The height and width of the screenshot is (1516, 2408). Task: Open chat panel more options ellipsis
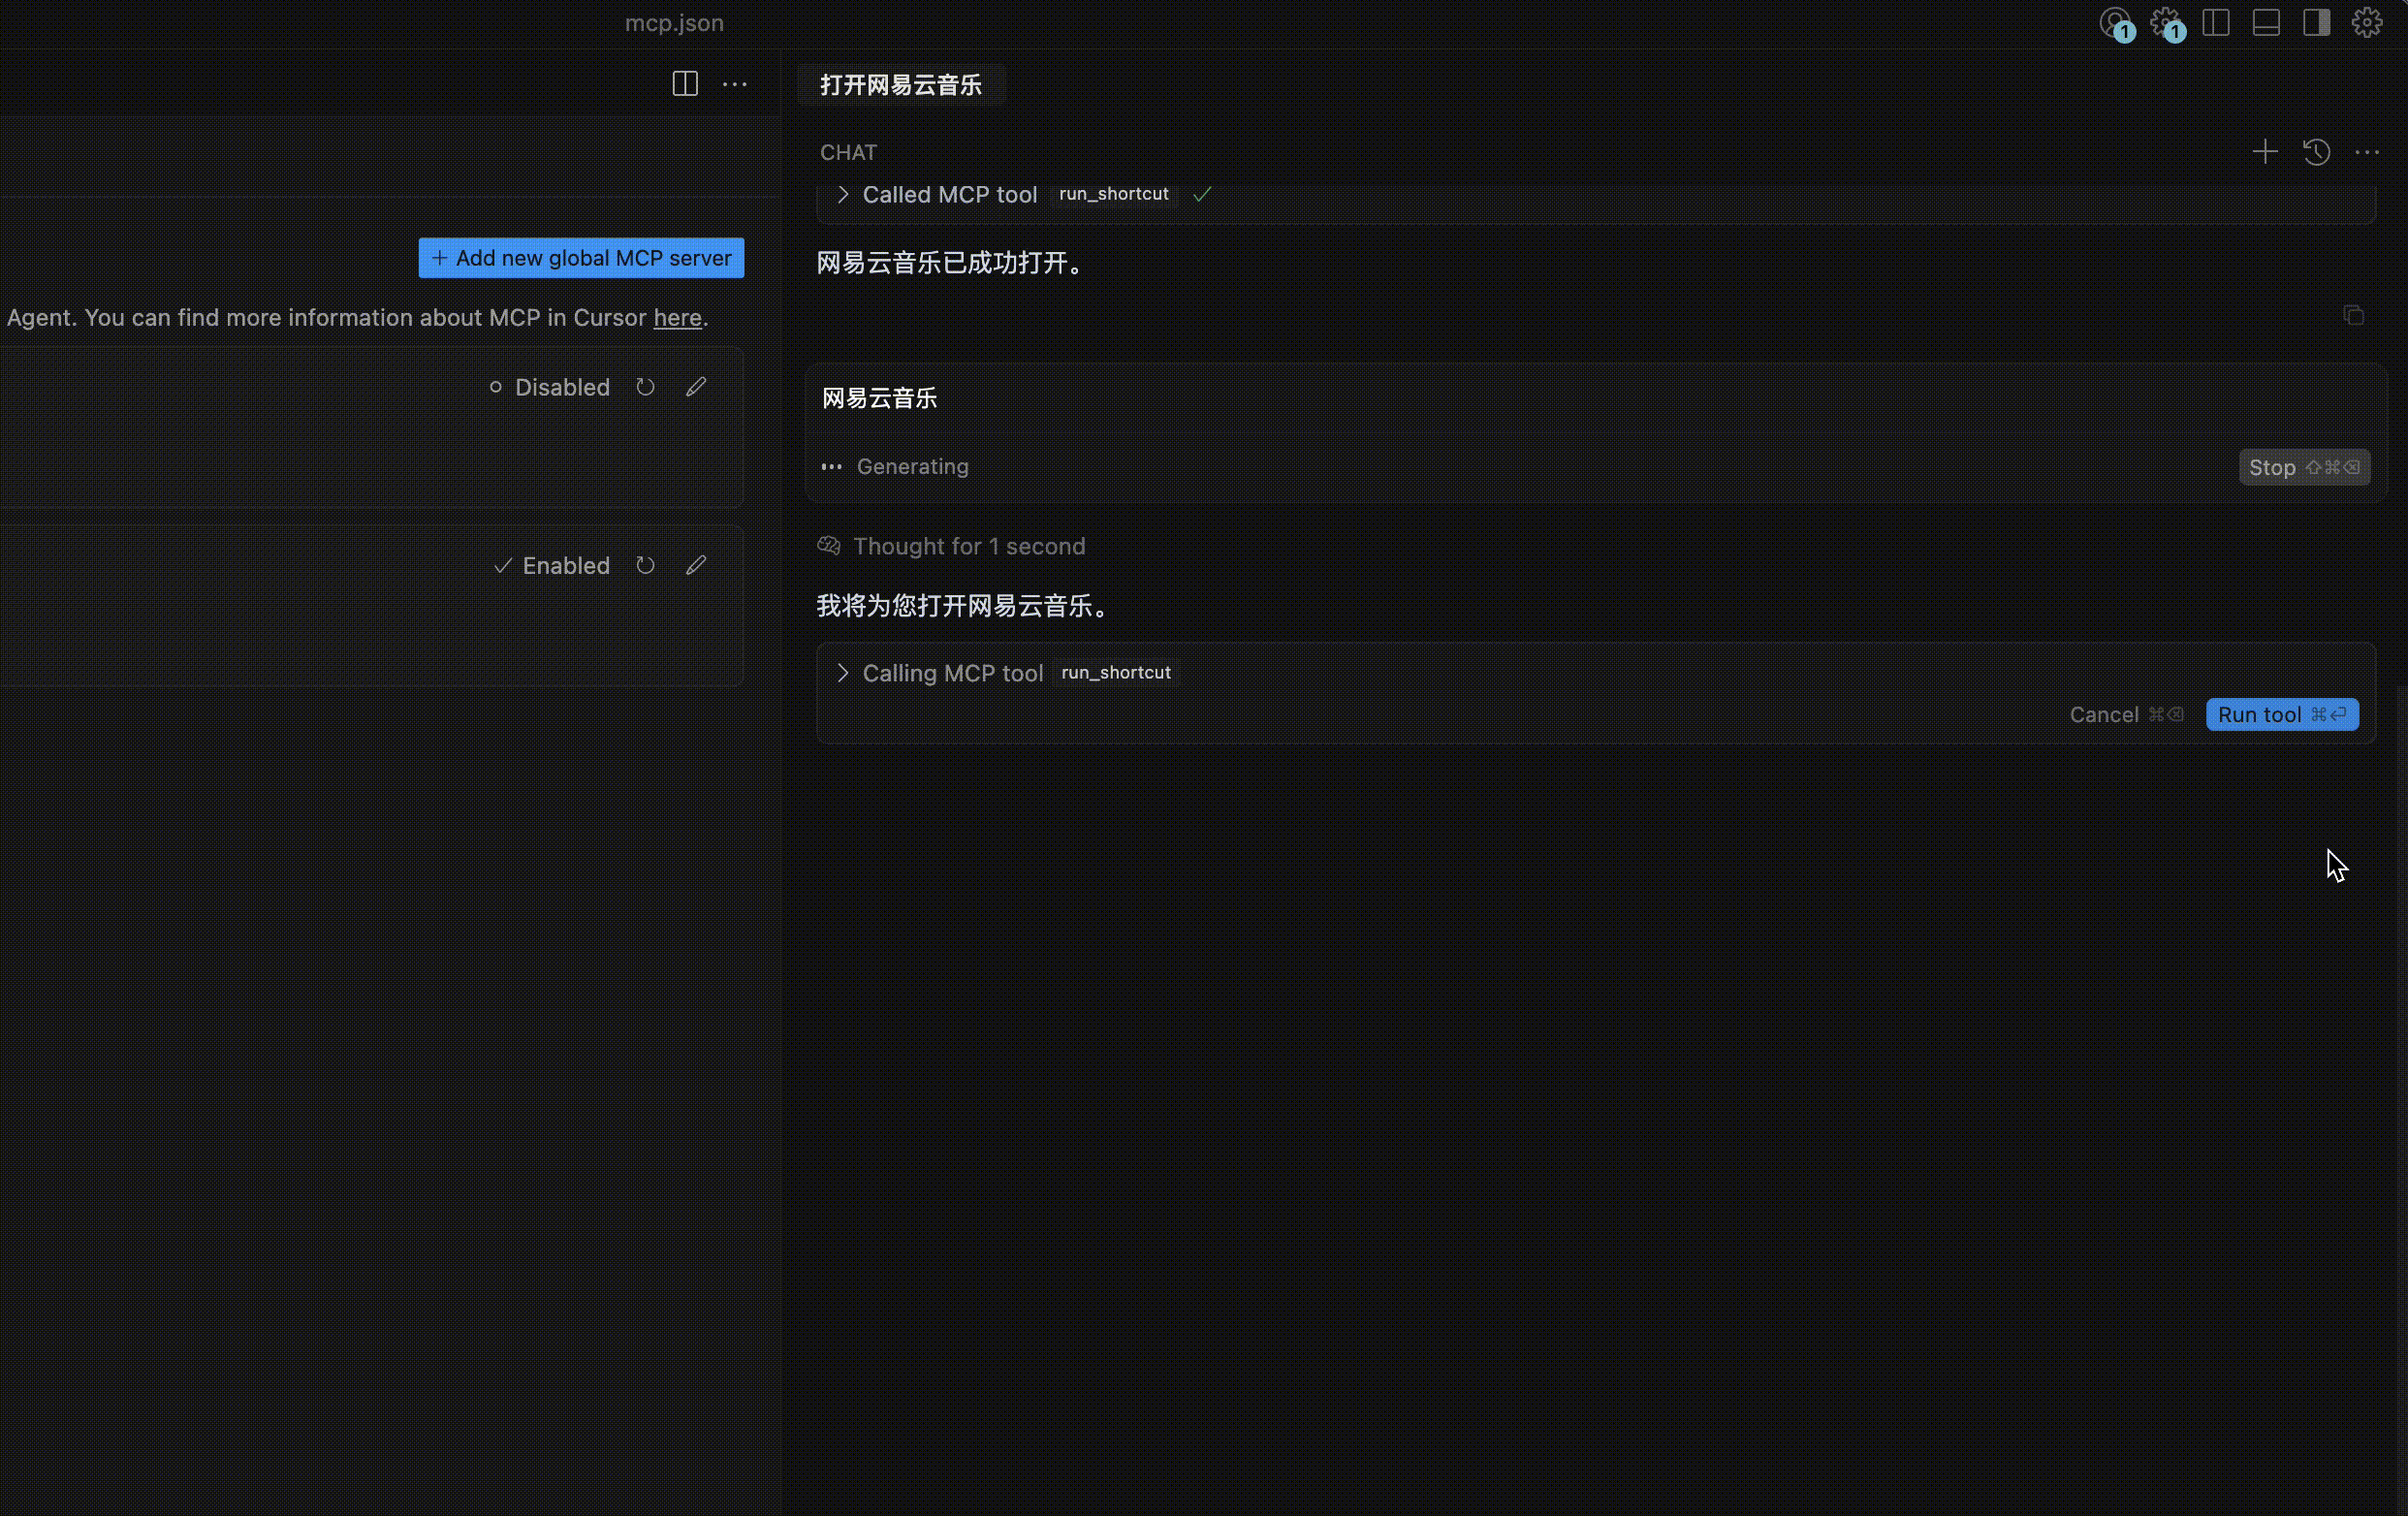(x=2367, y=152)
